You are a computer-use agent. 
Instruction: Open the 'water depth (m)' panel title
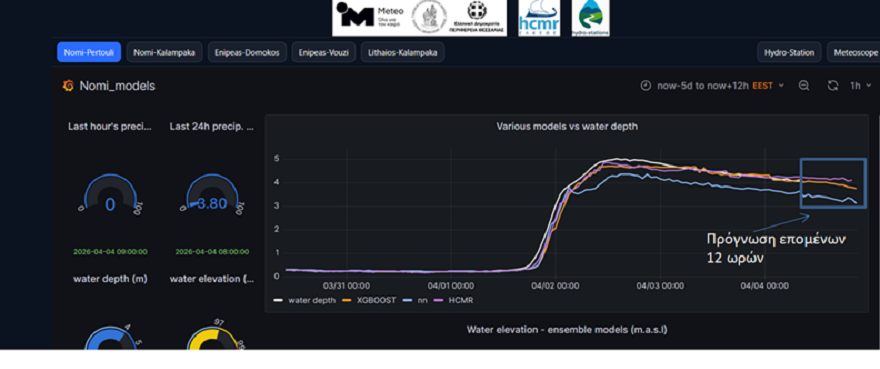click(110, 279)
